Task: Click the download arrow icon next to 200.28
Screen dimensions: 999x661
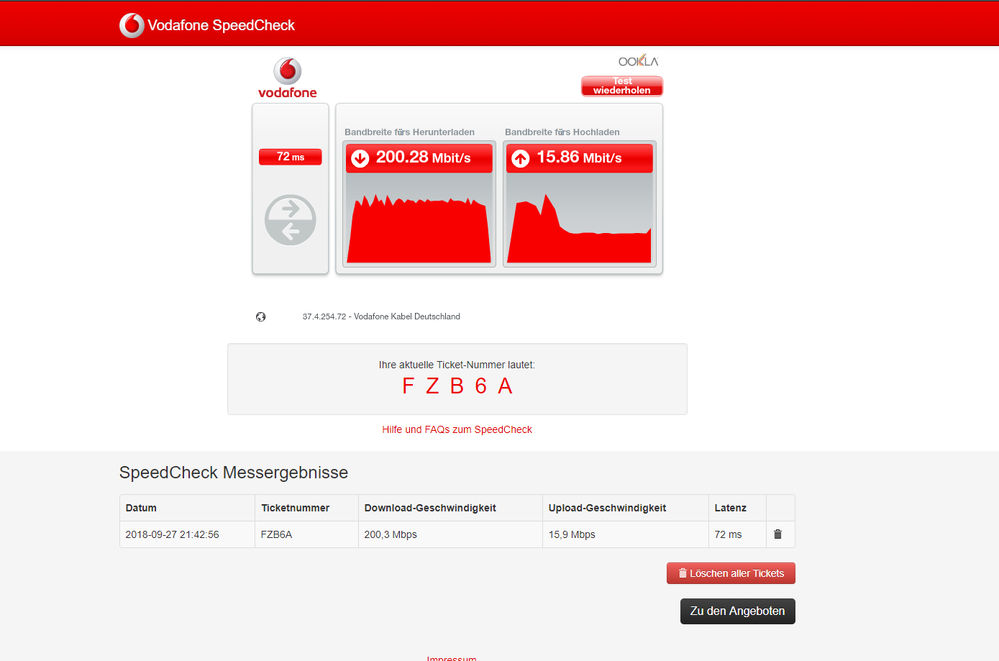Action: pyautogui.click(x=360, y=158)
